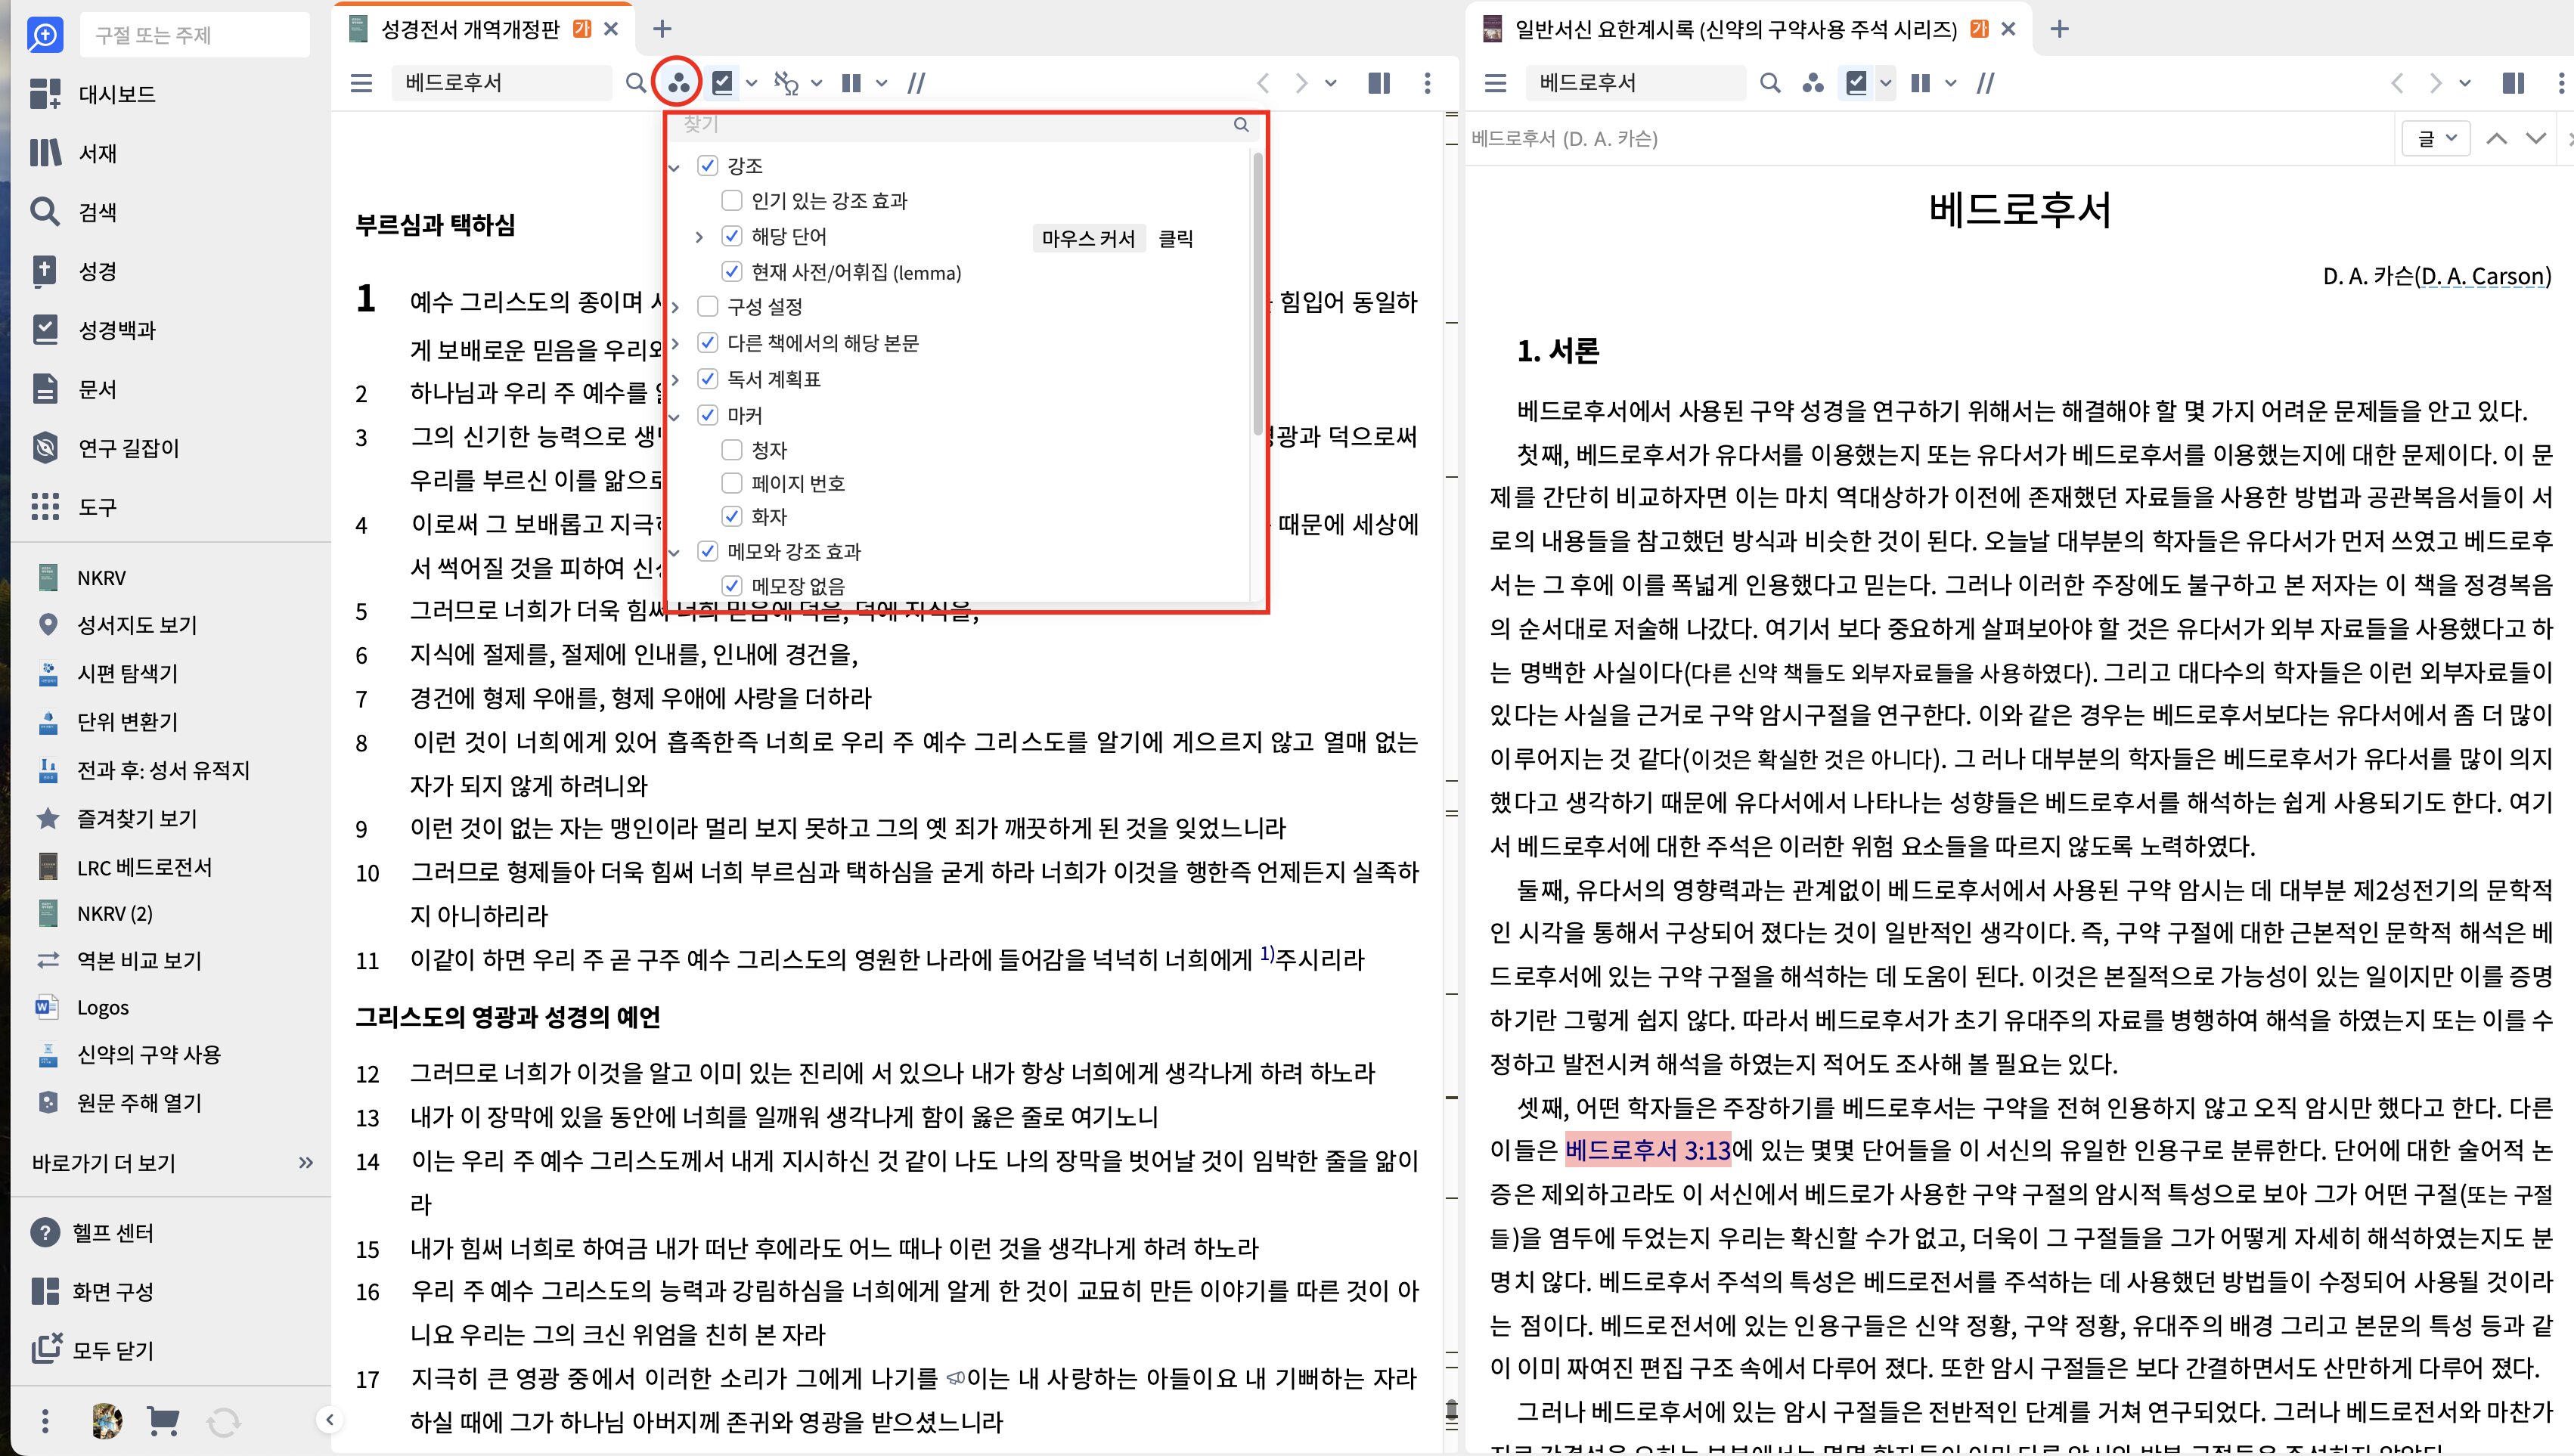
Task: Add new tab next to 성경전서 개역개정판
Action: pyautogui.click(x=662, y=29)
